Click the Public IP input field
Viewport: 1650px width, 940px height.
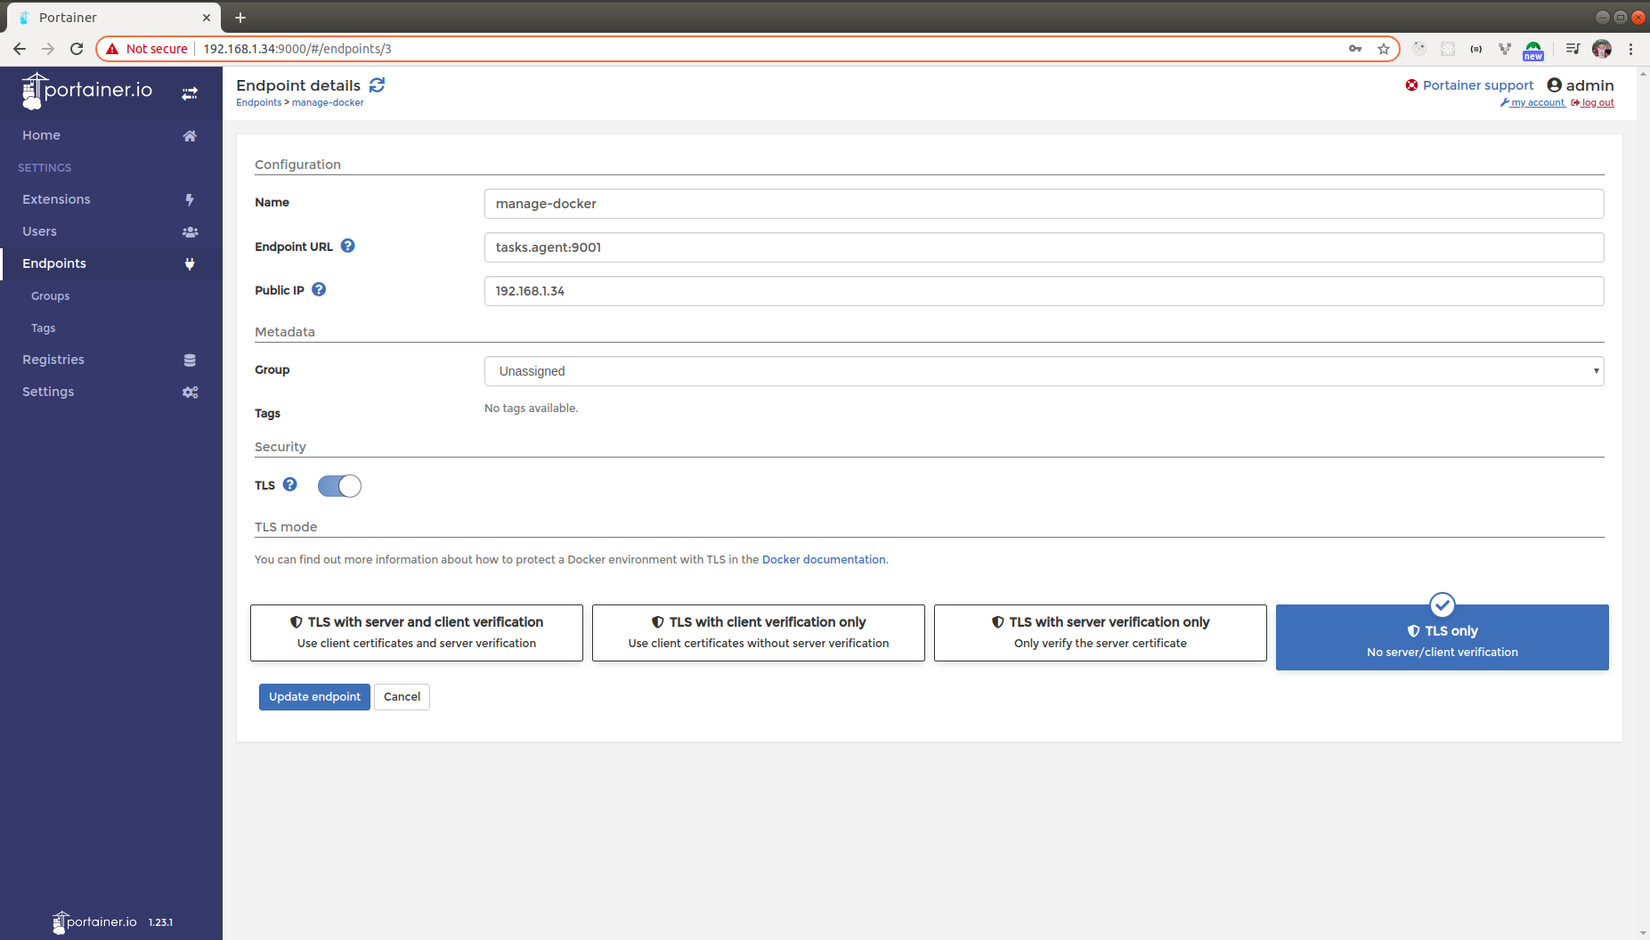click(x=1044, y=291)
